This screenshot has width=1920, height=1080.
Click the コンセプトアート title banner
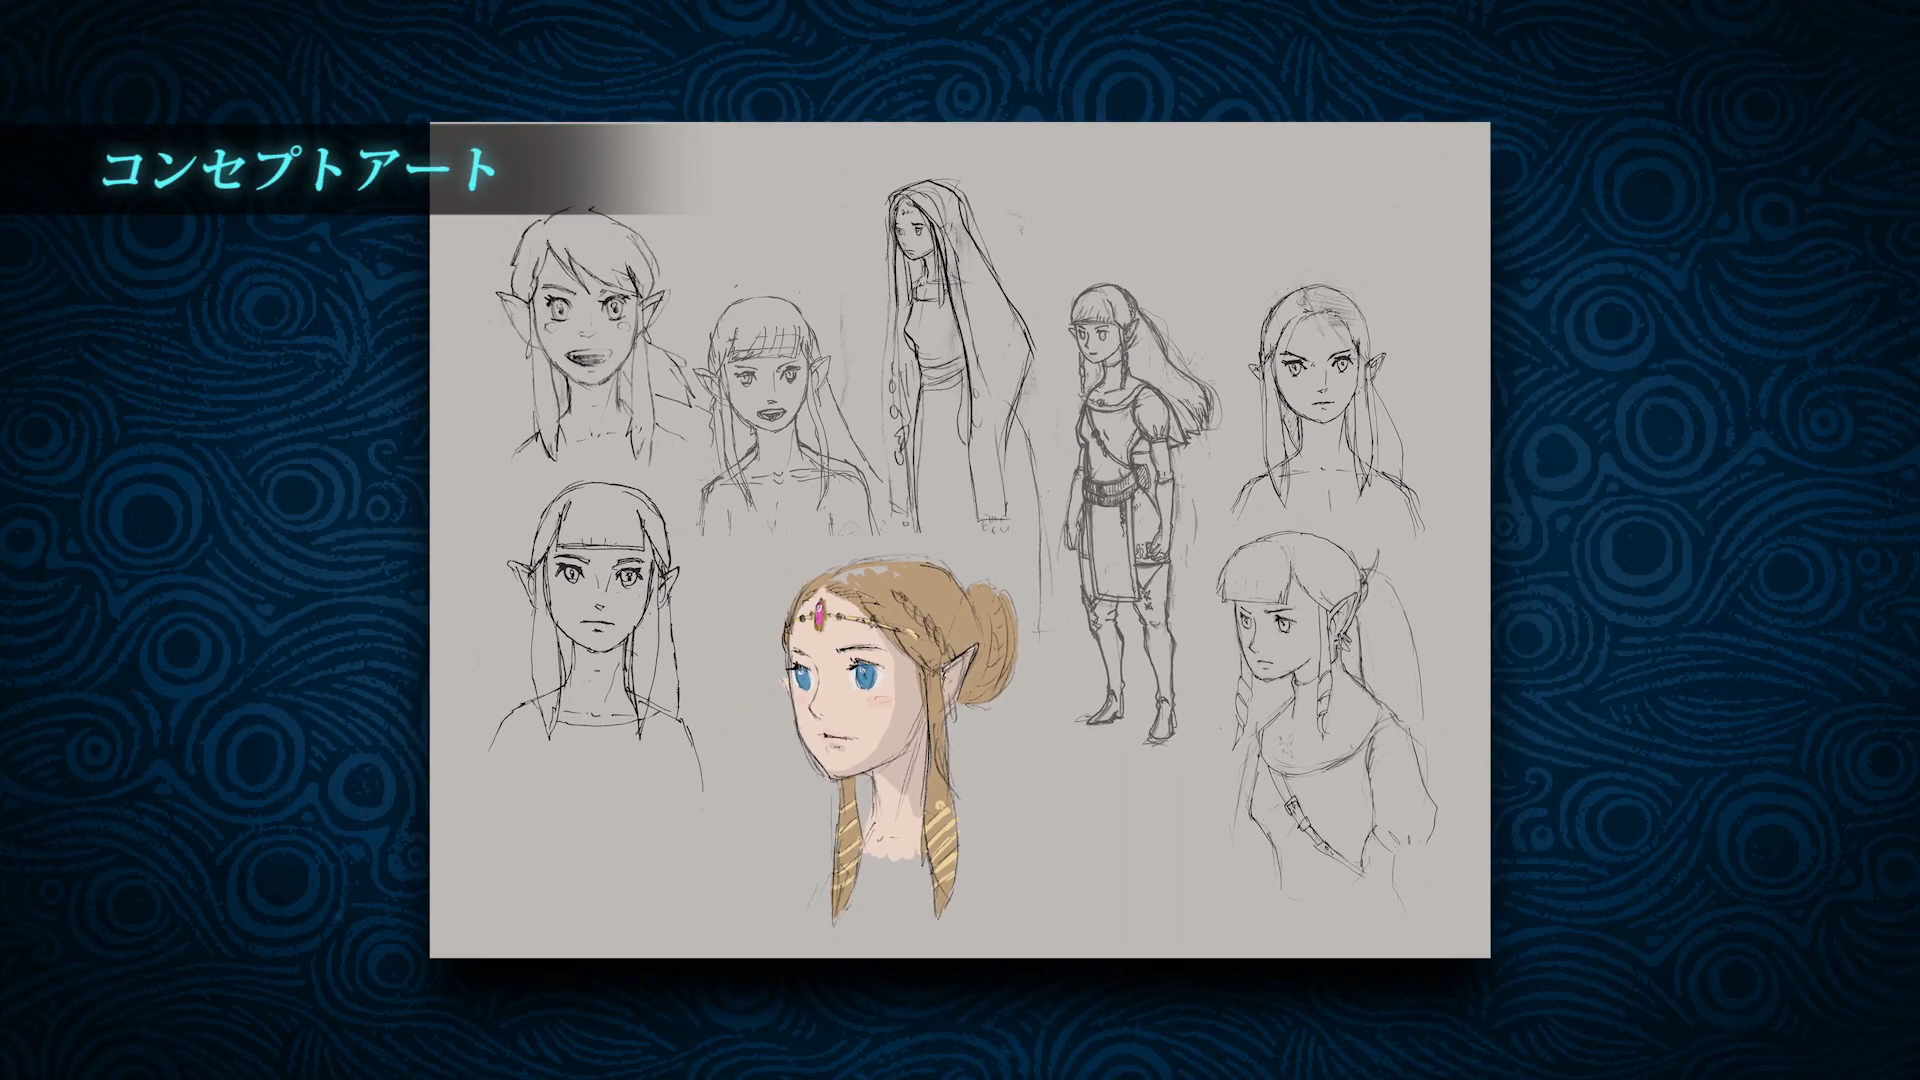300,168
